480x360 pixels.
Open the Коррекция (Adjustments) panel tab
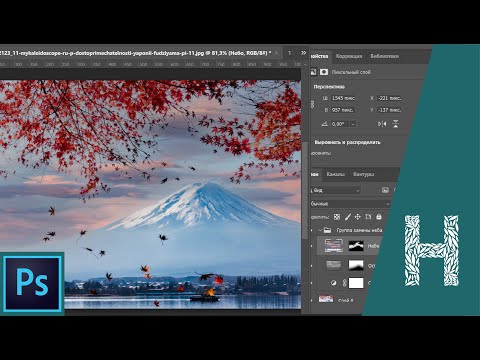[349, 56]
